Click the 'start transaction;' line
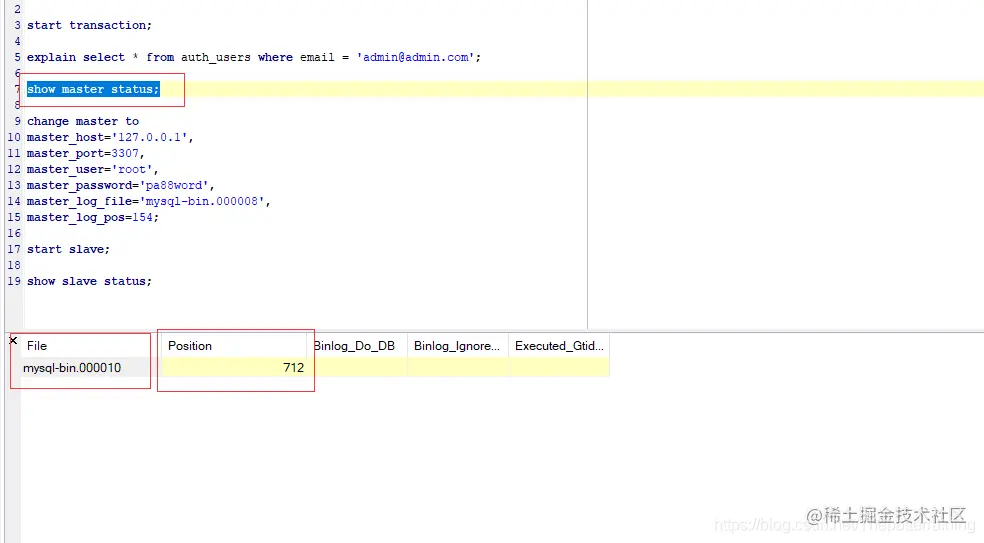The height and width of the screenshot is (543, 984). (x=89, y=25)
